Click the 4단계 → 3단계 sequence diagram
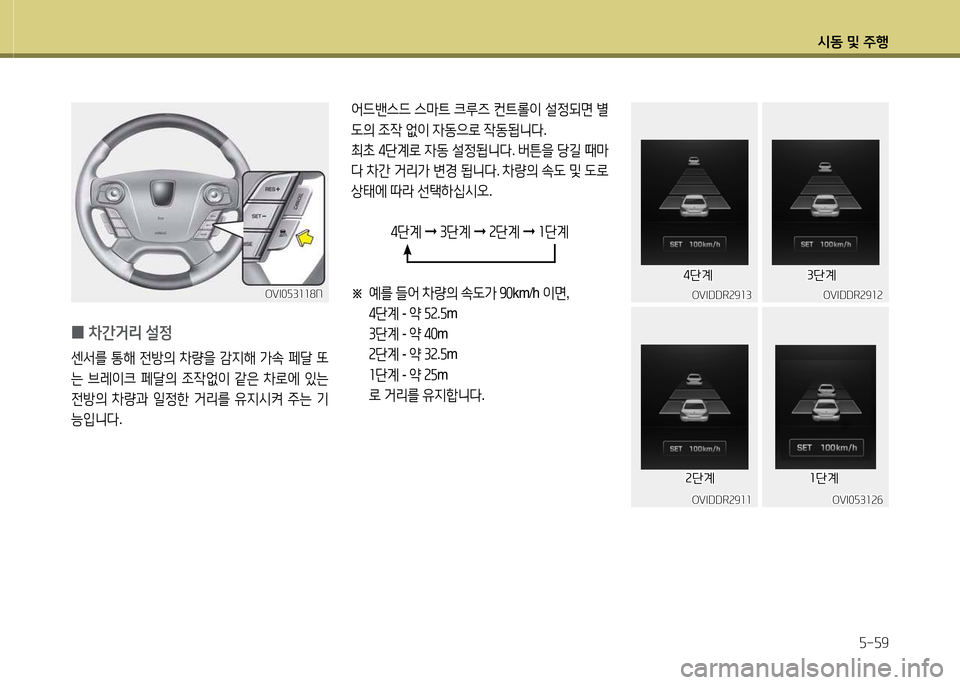This screenshot has height=685, width=960. click(480, 243)
